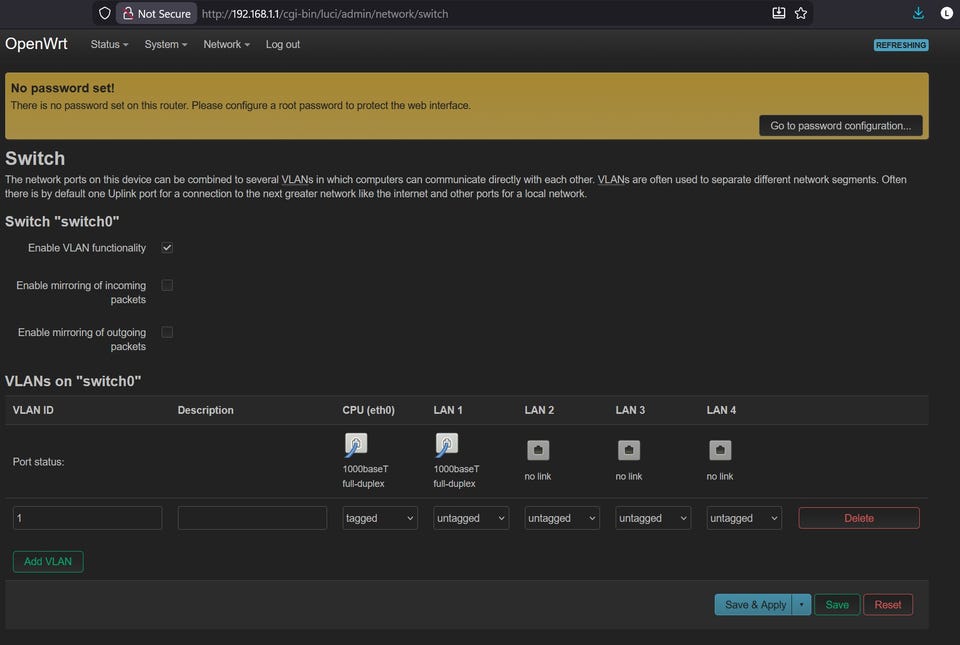Add a new VLAN entry
The width and height of the screenshot is (960, 645).
coord(48,562)
